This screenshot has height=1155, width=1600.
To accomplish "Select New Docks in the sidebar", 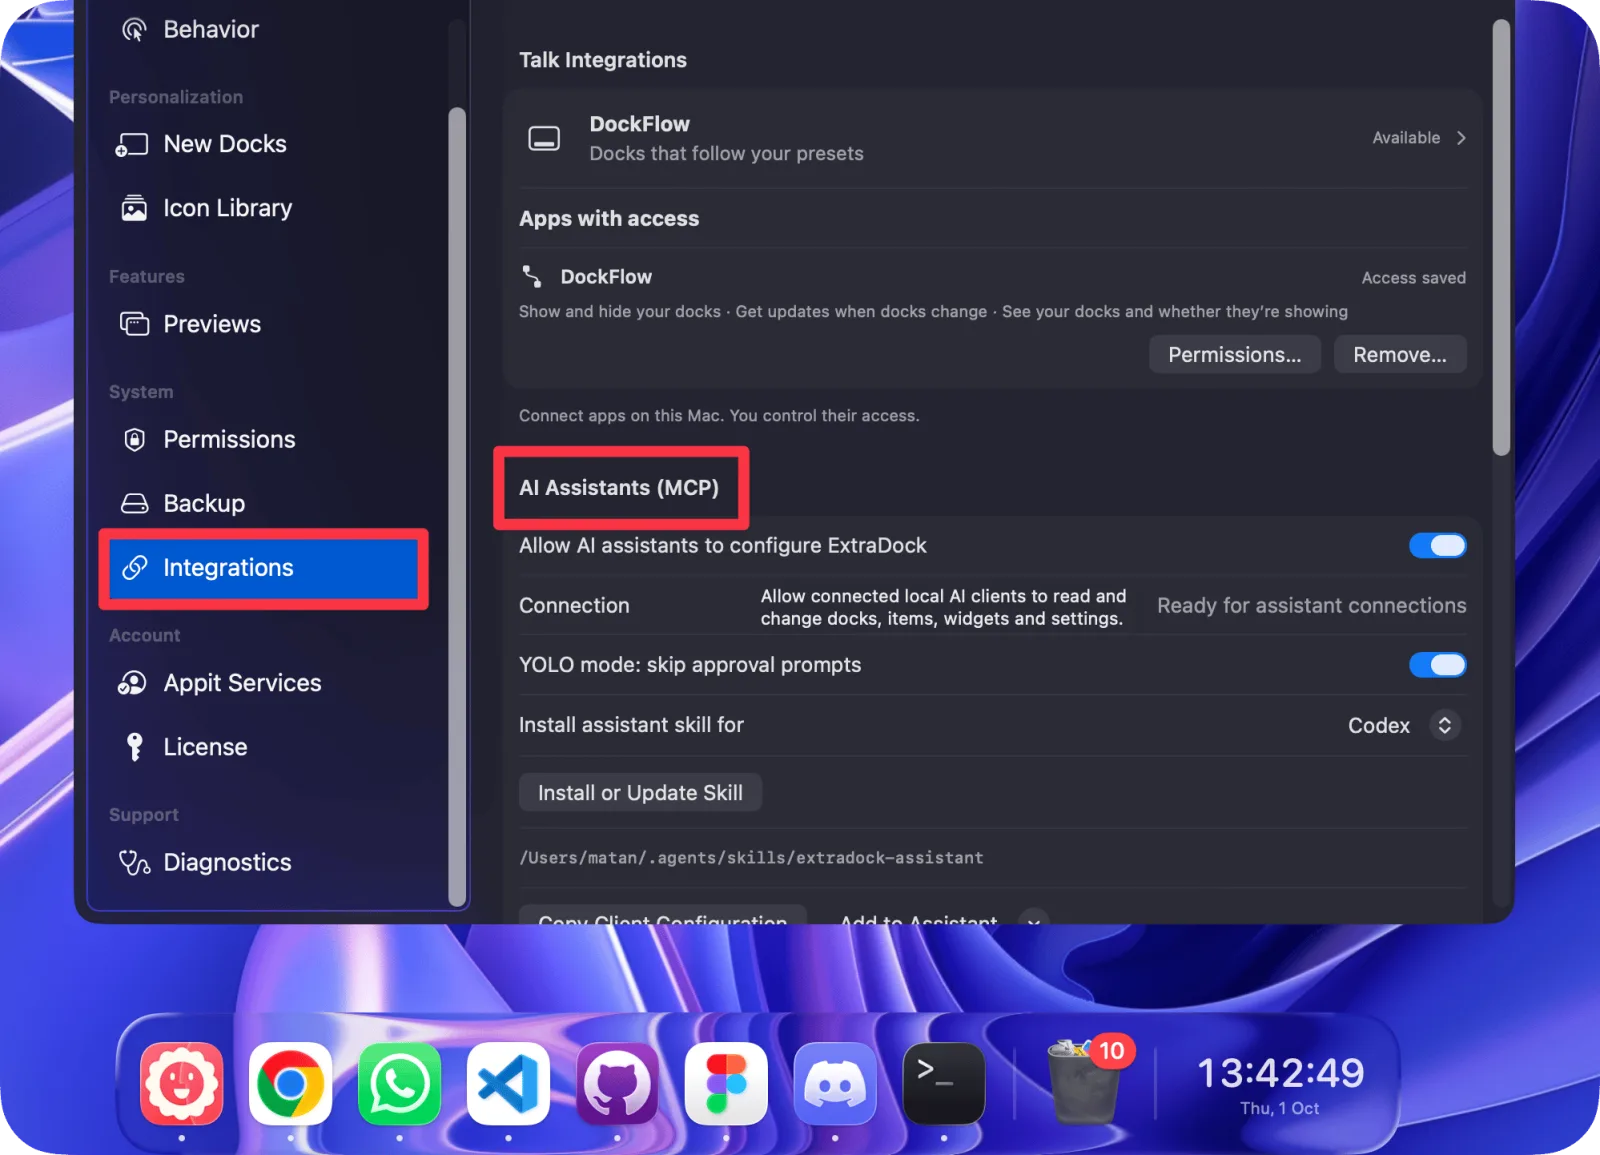I will pos(262,144).
